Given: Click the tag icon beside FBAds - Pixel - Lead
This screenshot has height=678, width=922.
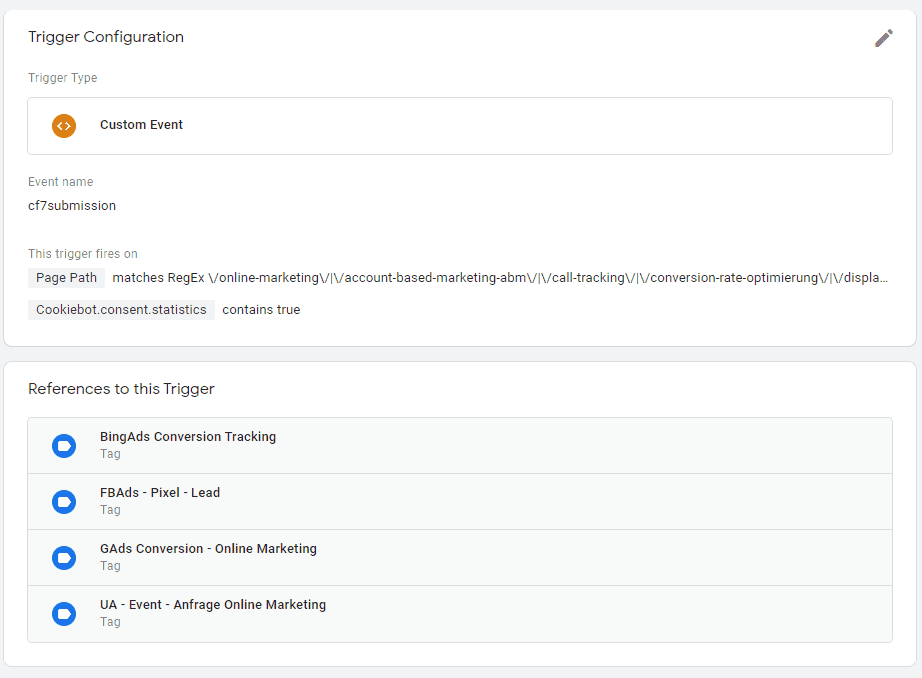Looking at the screenshot, I should click(64, 502).
